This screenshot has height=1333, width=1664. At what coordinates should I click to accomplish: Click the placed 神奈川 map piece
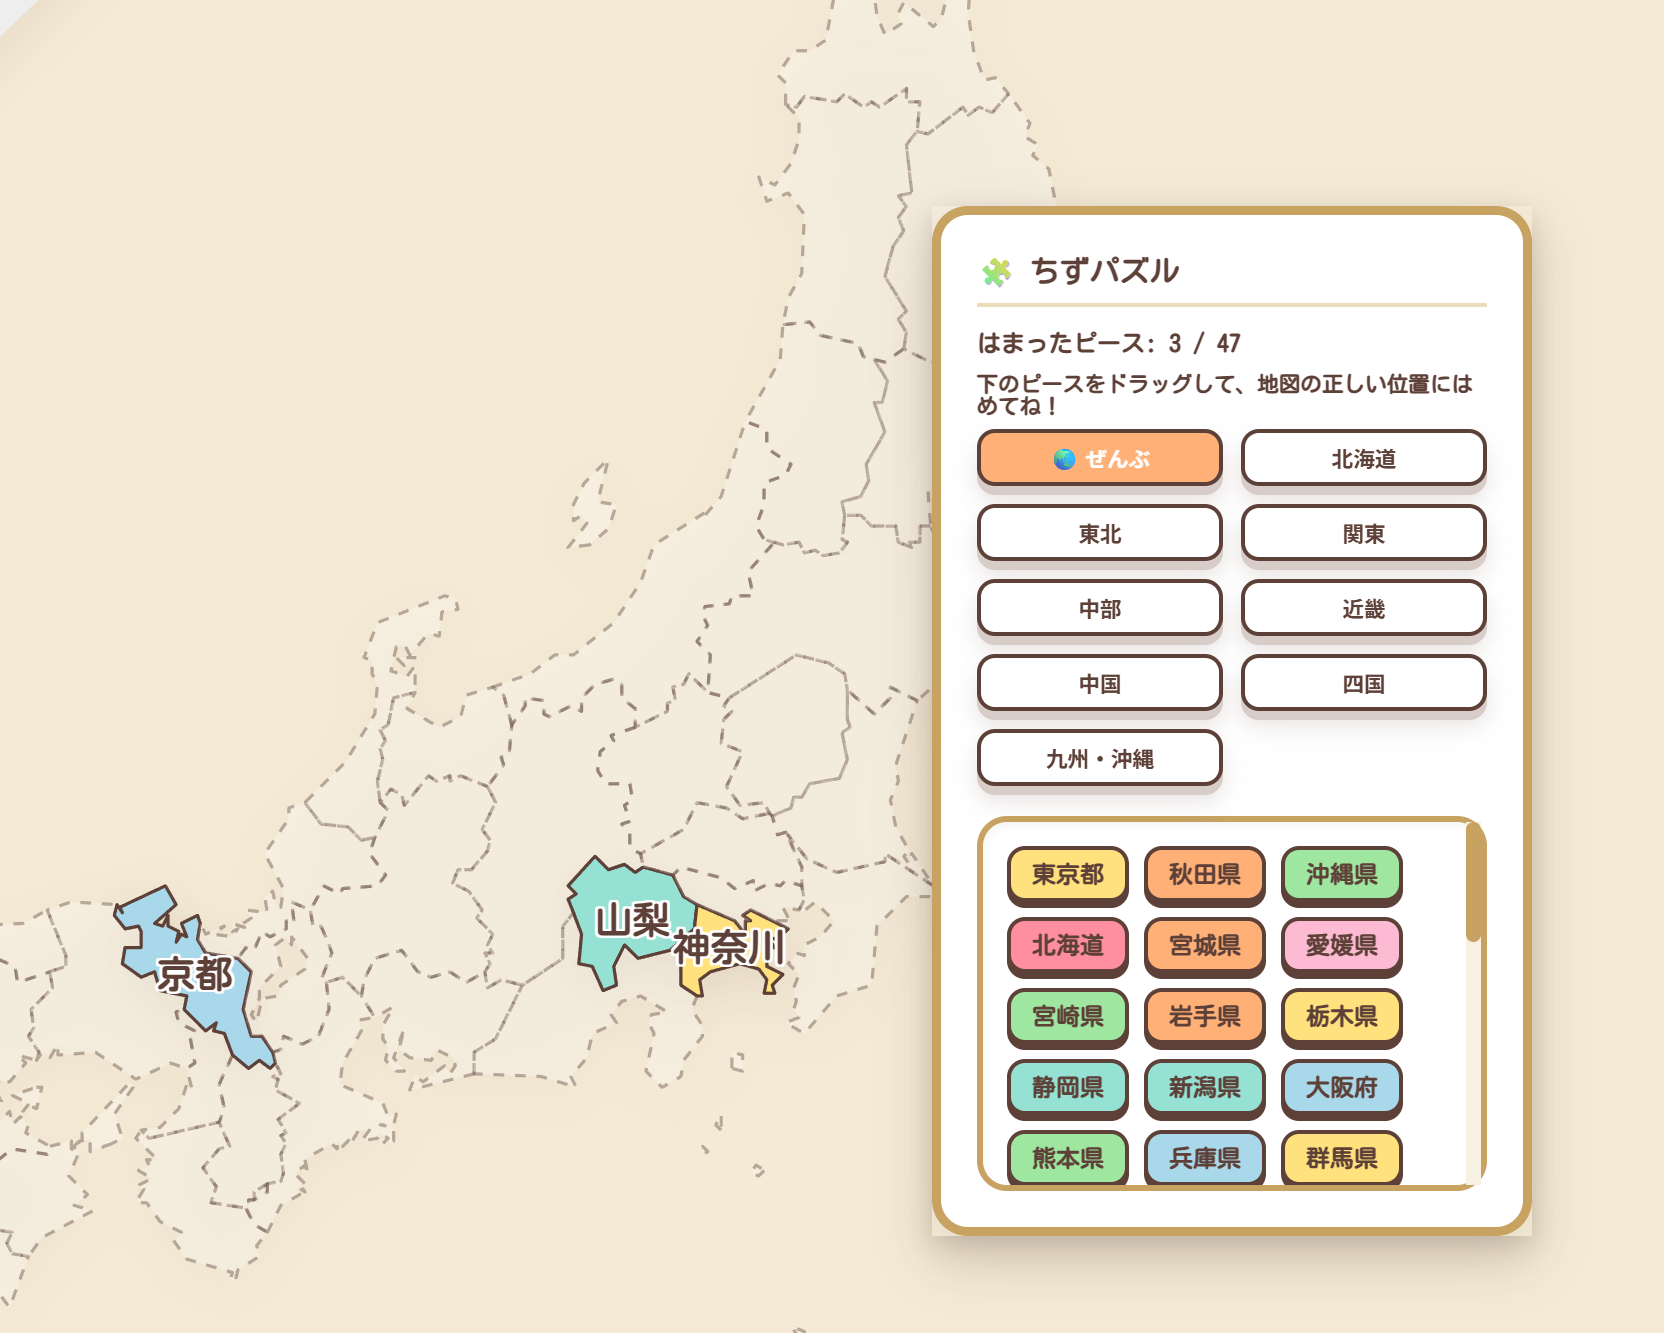735,950
